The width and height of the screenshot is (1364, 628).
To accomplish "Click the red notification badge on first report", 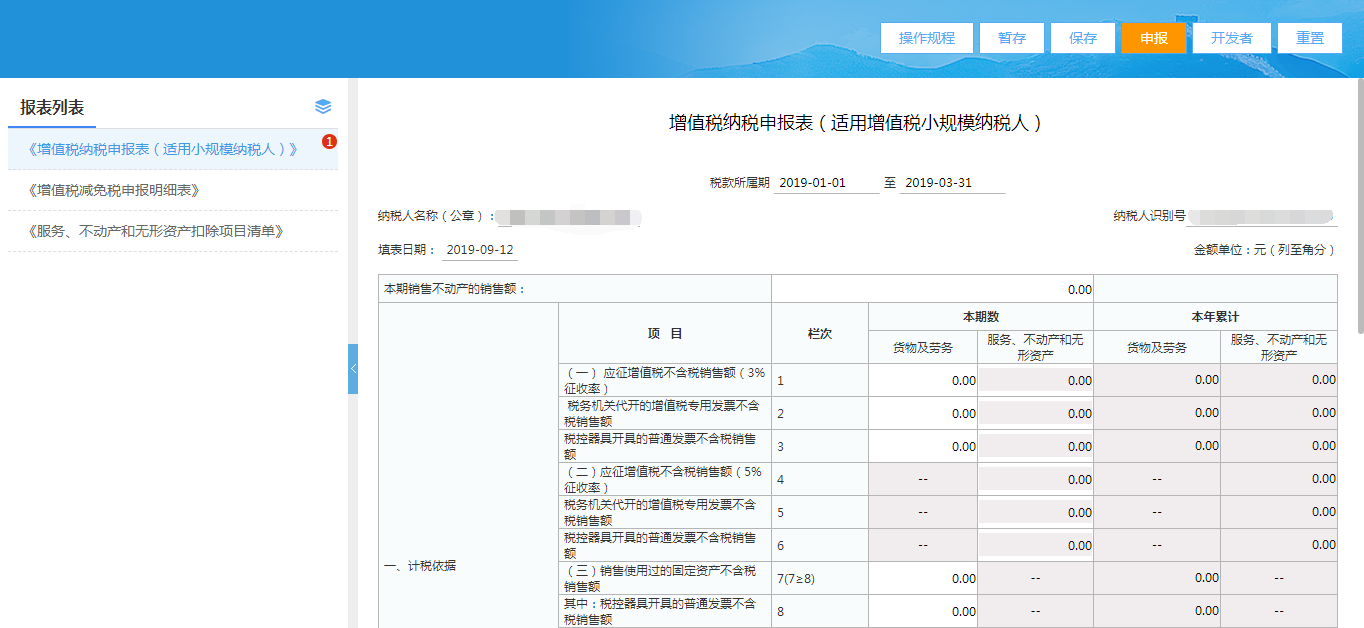I will coord(329,142).
